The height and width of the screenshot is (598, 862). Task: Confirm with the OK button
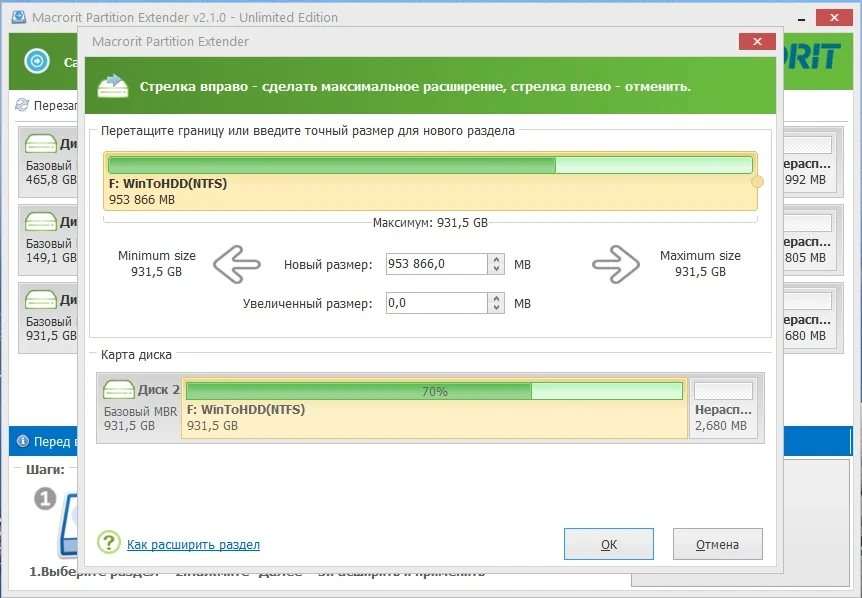pos(609,544)
